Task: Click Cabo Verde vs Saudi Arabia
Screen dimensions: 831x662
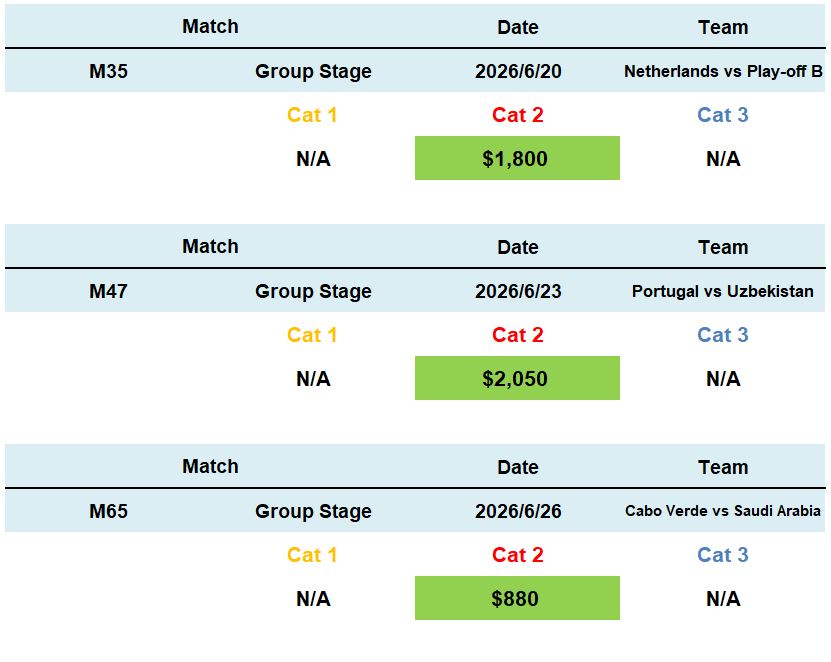Action: (x=723, y=511)
